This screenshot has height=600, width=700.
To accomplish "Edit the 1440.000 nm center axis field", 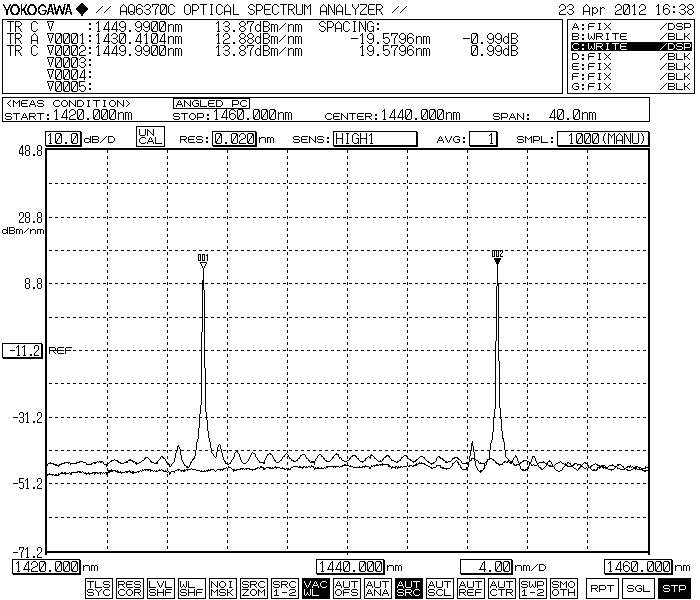I will click(x=350, y=567).
